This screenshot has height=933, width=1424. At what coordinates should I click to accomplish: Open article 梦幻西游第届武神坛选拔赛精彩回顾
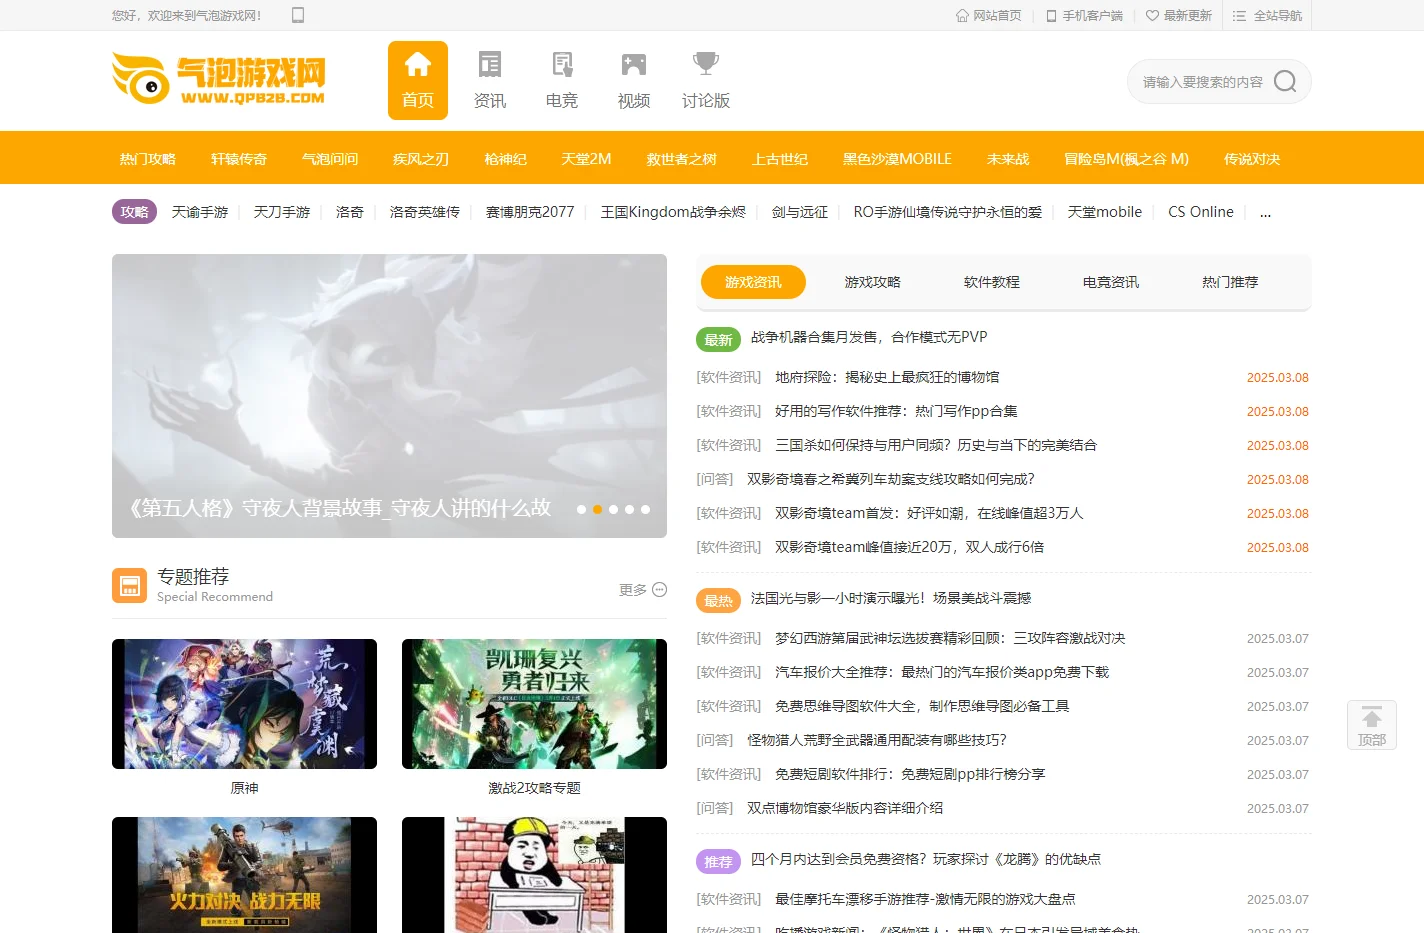(950, 638)
